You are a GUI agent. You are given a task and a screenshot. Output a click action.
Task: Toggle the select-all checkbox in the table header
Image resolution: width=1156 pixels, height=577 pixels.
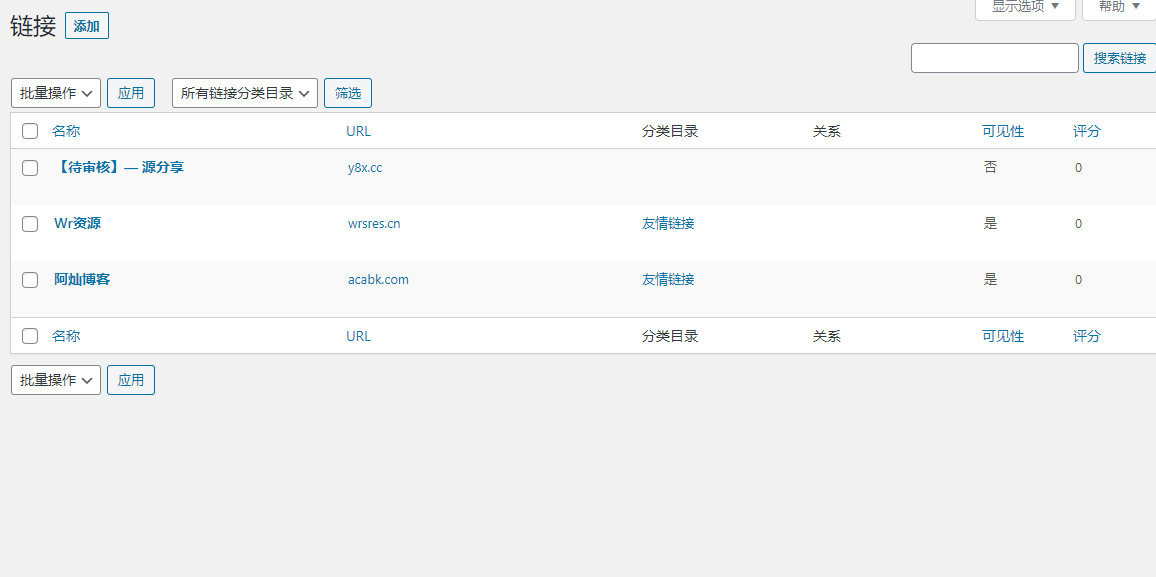(30, 131)
